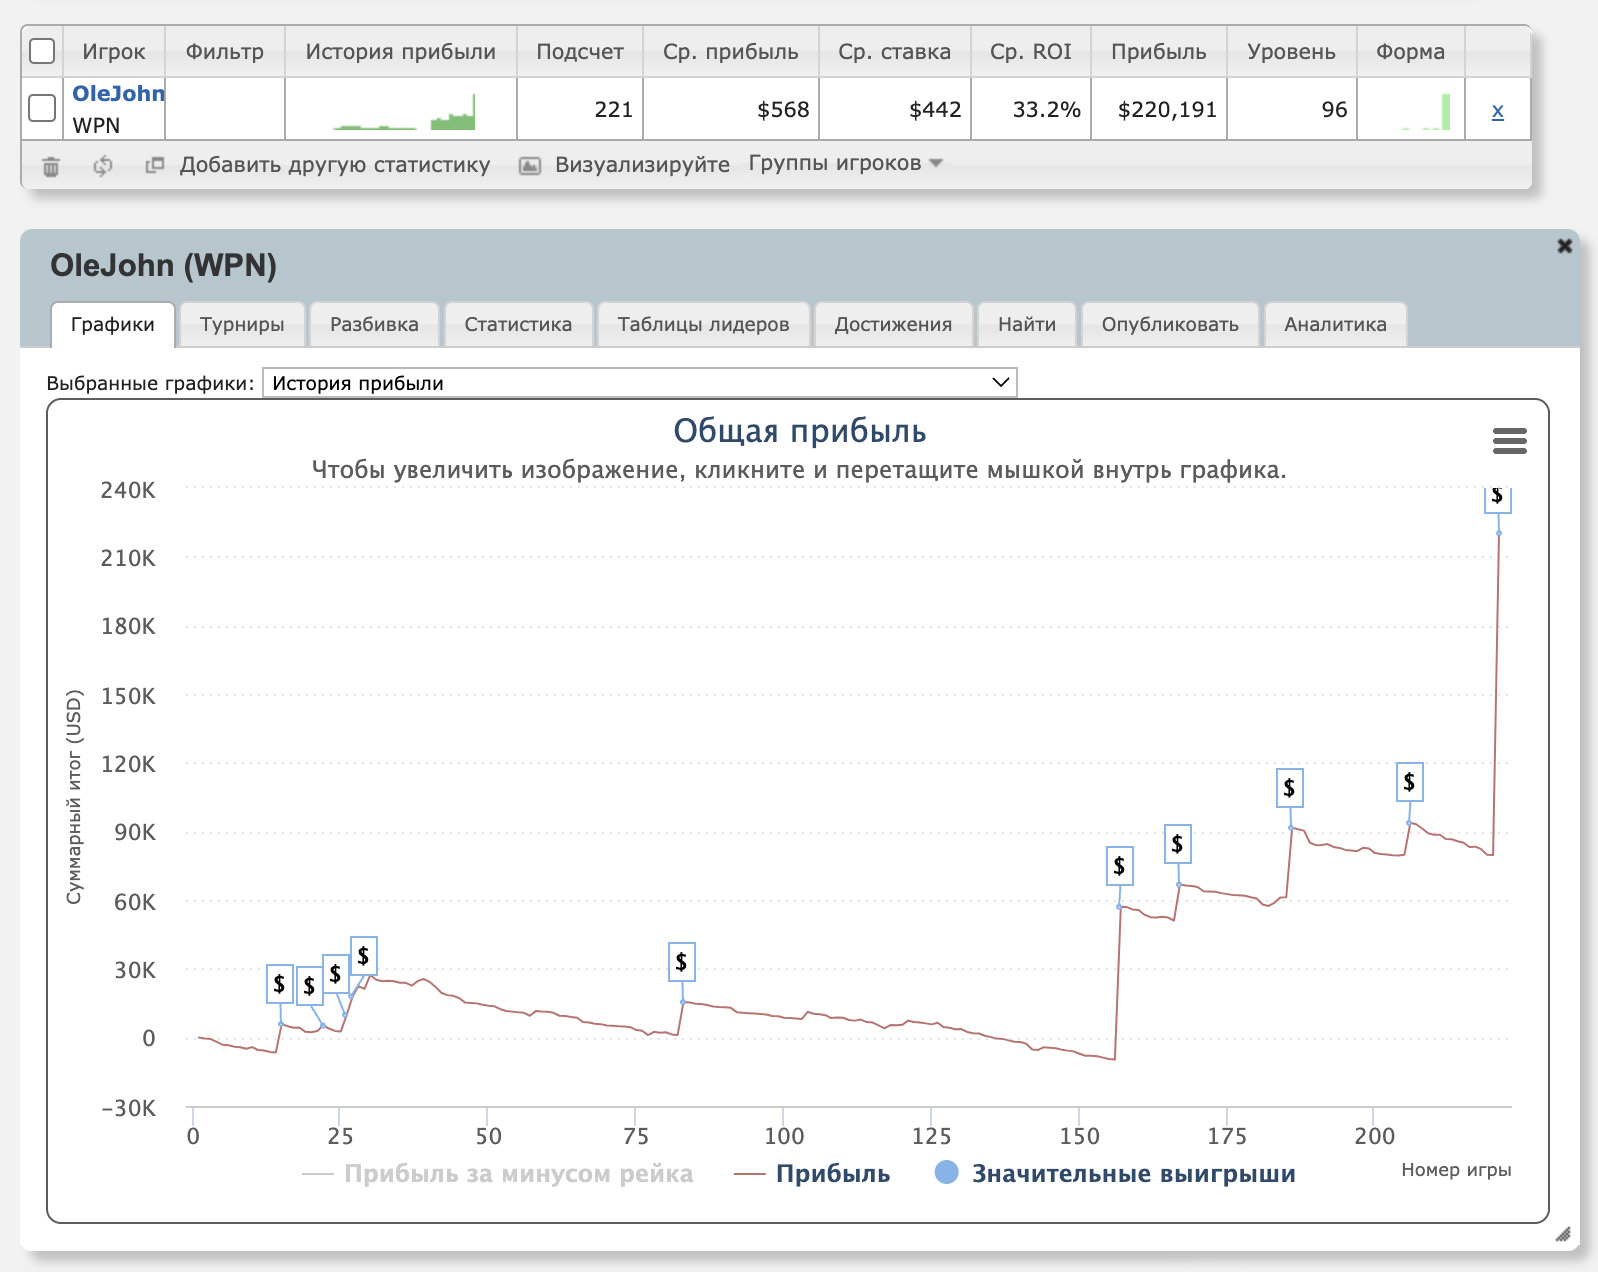
Task: Click the trash delete icon
Action: click(51, 166)
